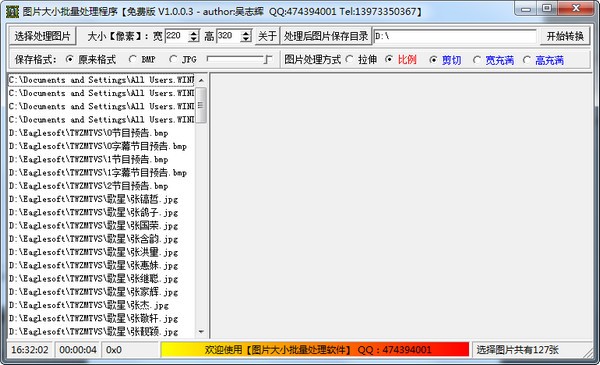Increase width with the up stepper arrow

coord(194,33)
